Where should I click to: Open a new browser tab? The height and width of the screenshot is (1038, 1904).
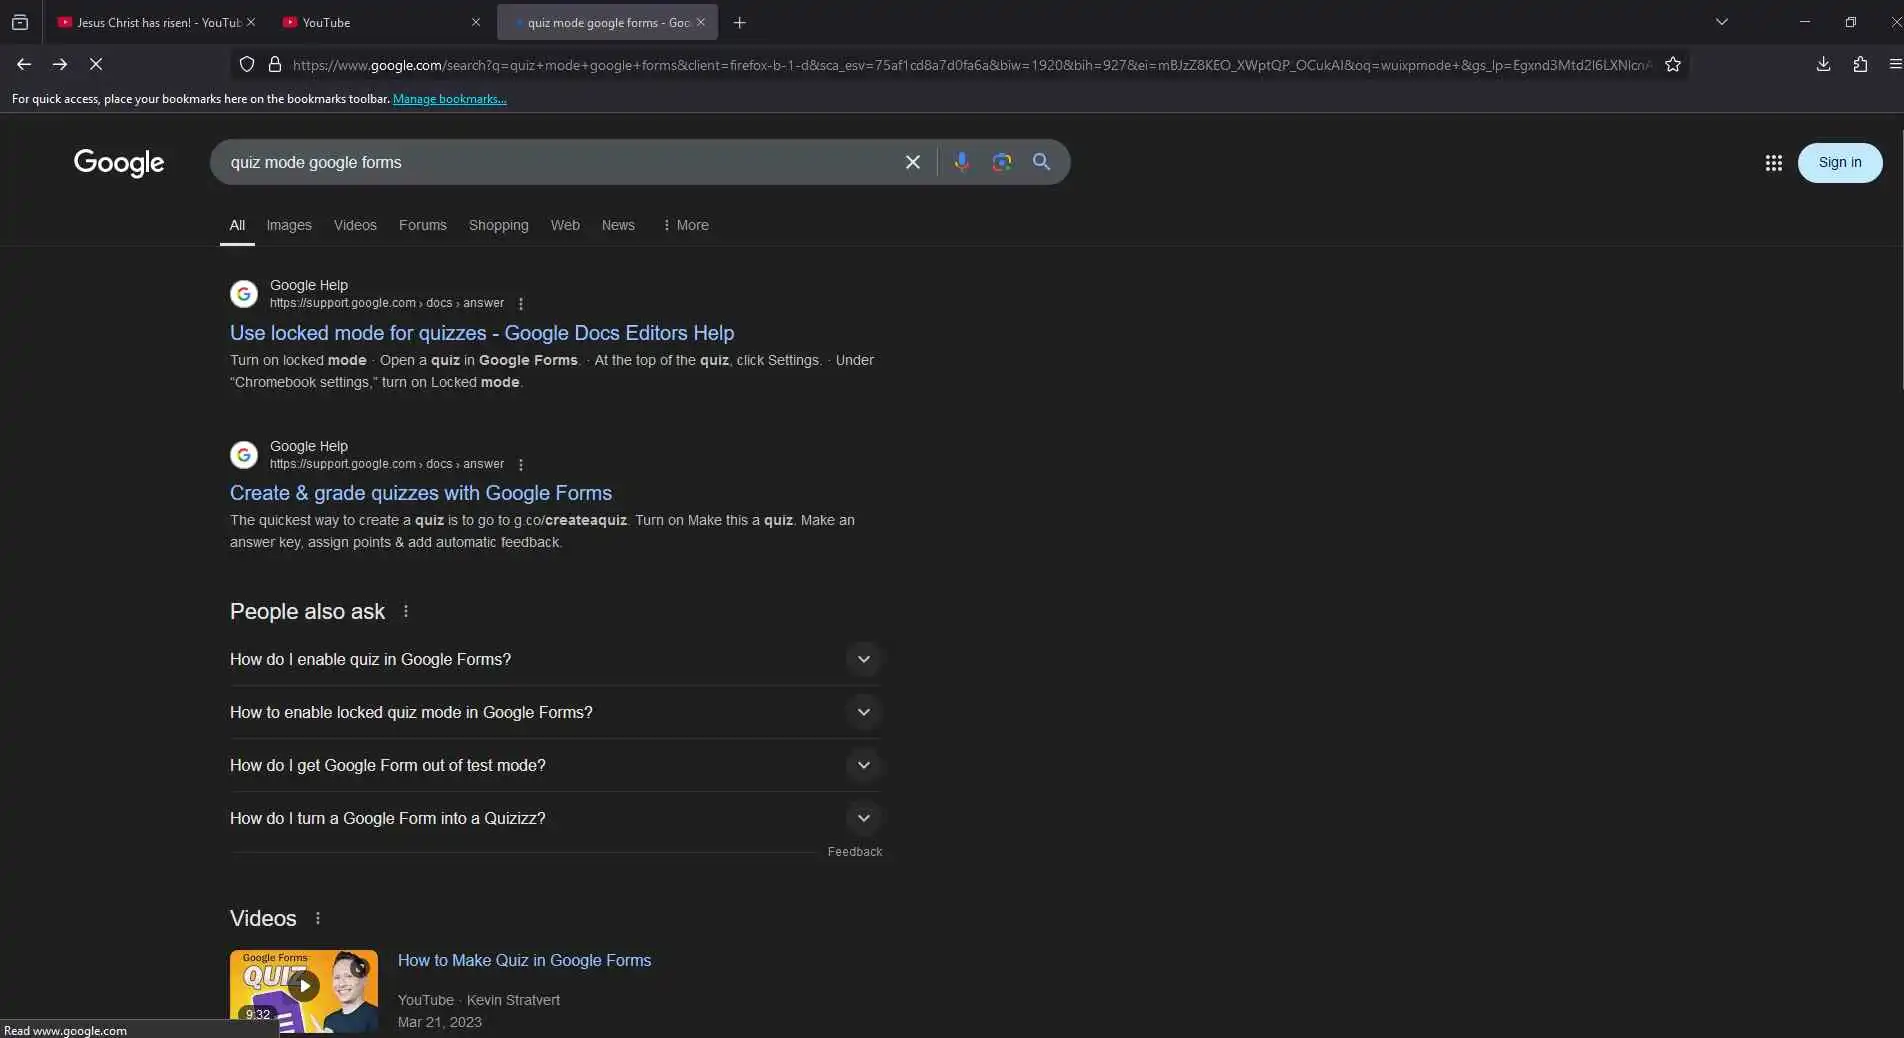(x=740, y=22)
